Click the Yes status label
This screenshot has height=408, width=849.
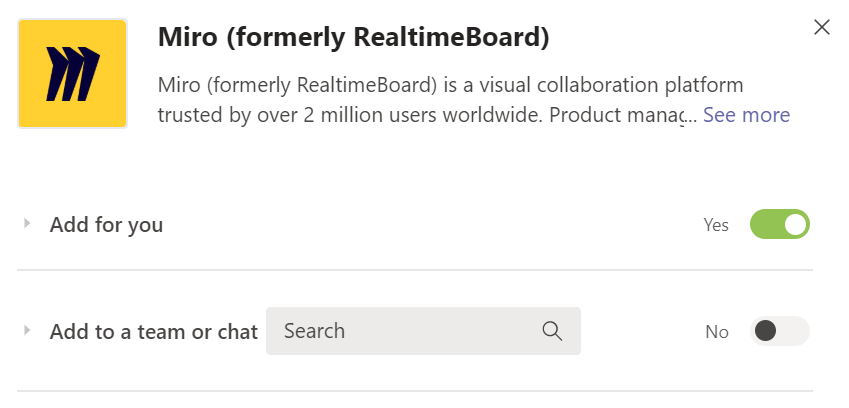[x=716, y=225]
